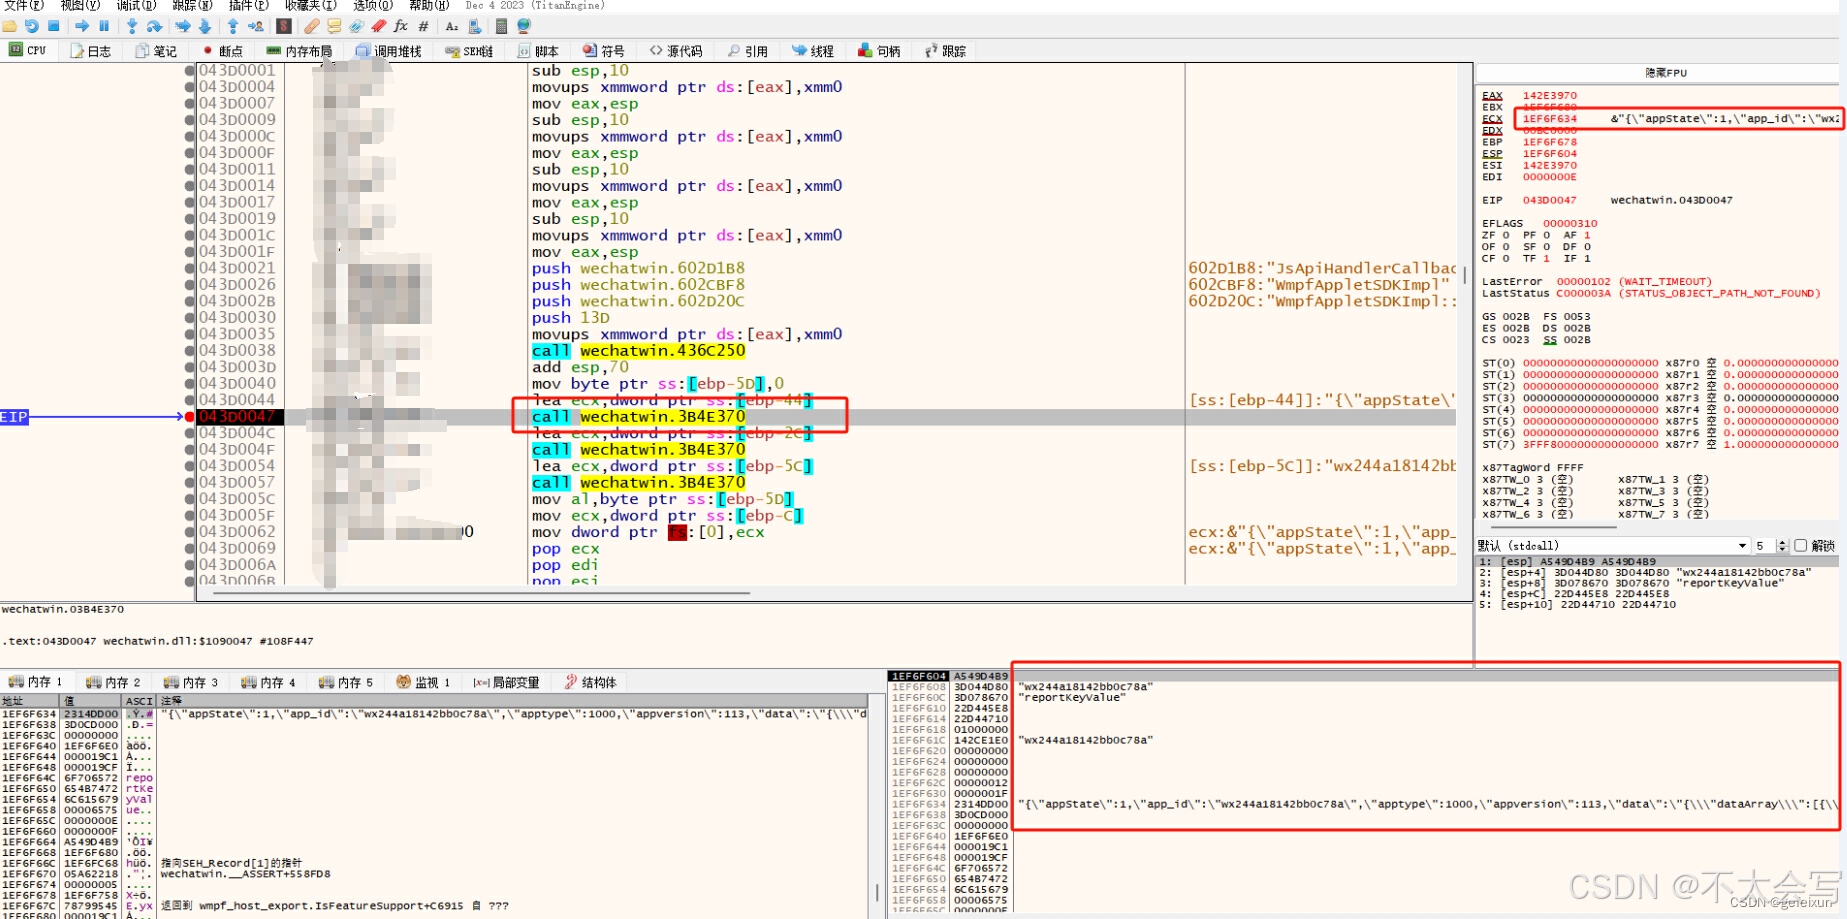Click the call wechatwin.436C250 instruction
This screenshot has height=919, width=1847.
tap(638, 351)
